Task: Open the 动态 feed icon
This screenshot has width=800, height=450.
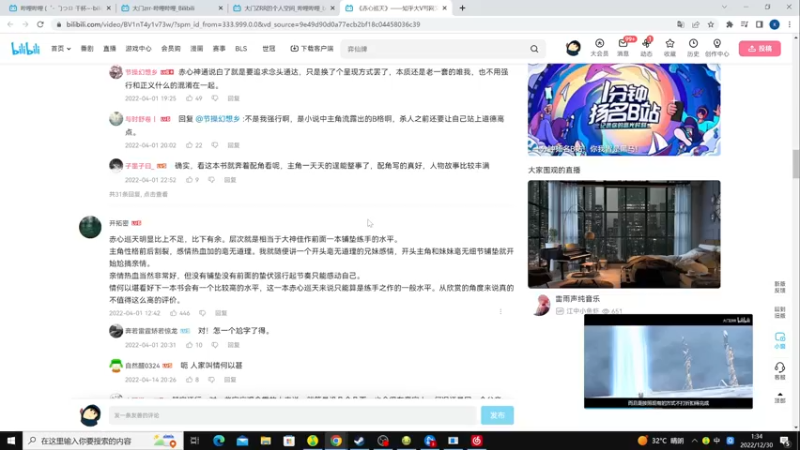Action: tap(646, 47)
